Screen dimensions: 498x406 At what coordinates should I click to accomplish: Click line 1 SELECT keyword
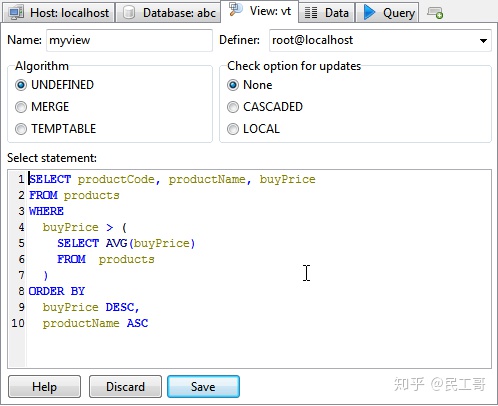[50, 179]
